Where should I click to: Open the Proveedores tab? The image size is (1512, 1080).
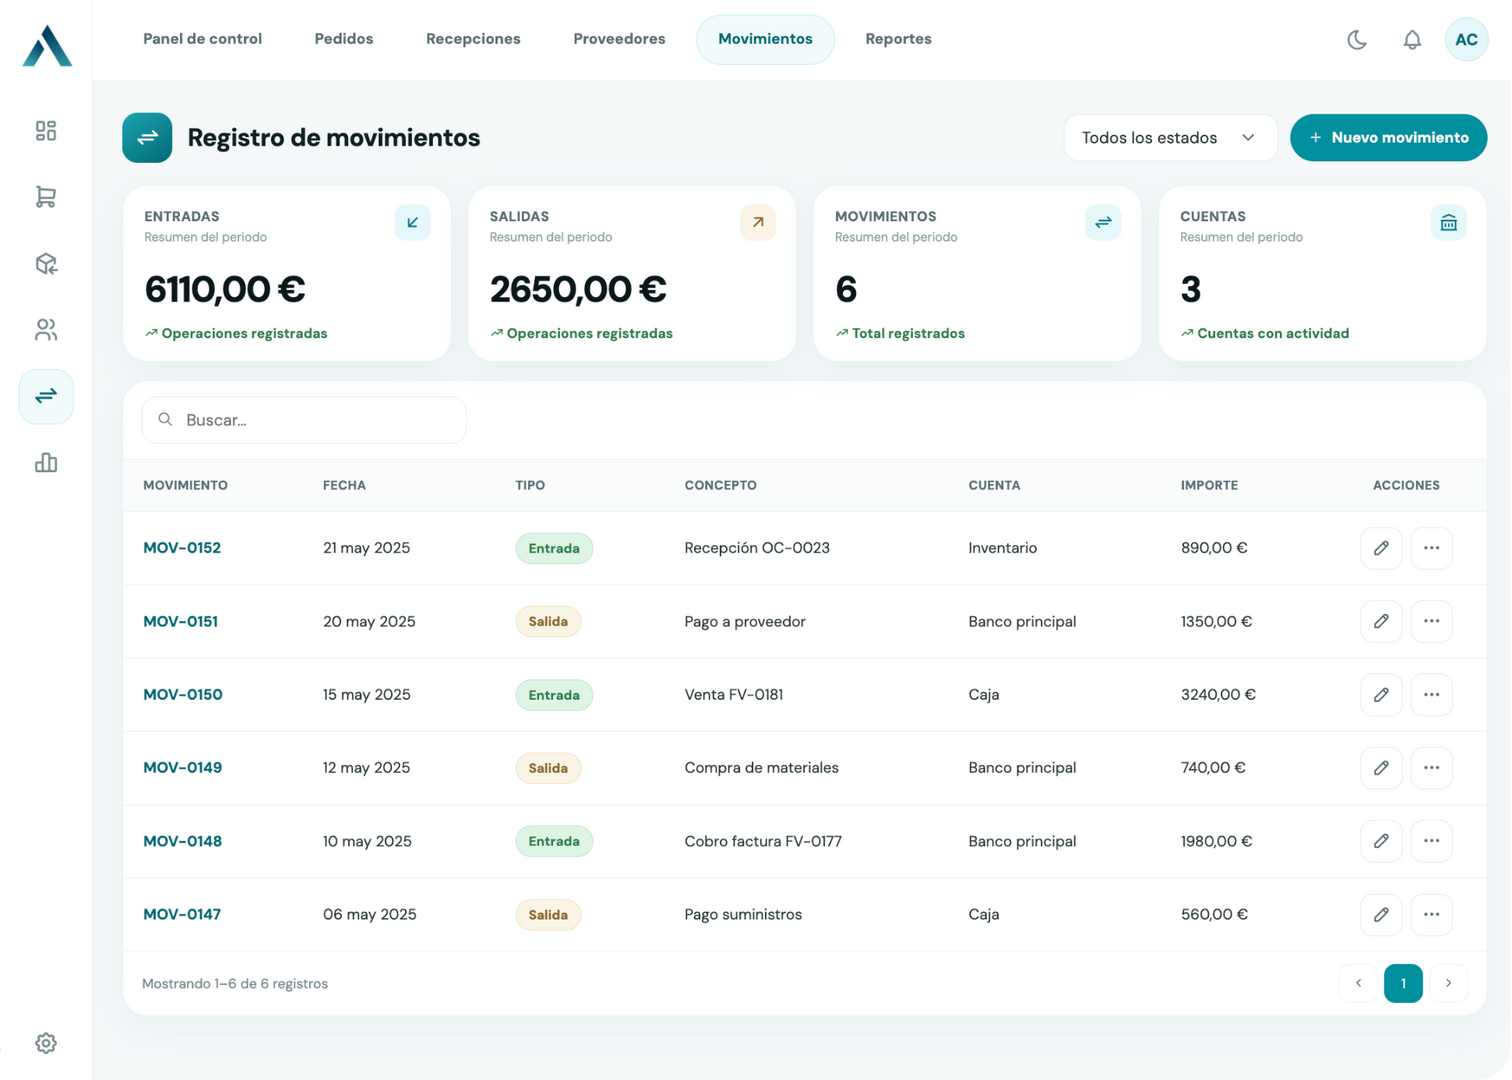pyautogui.click(x=619, y=39)
